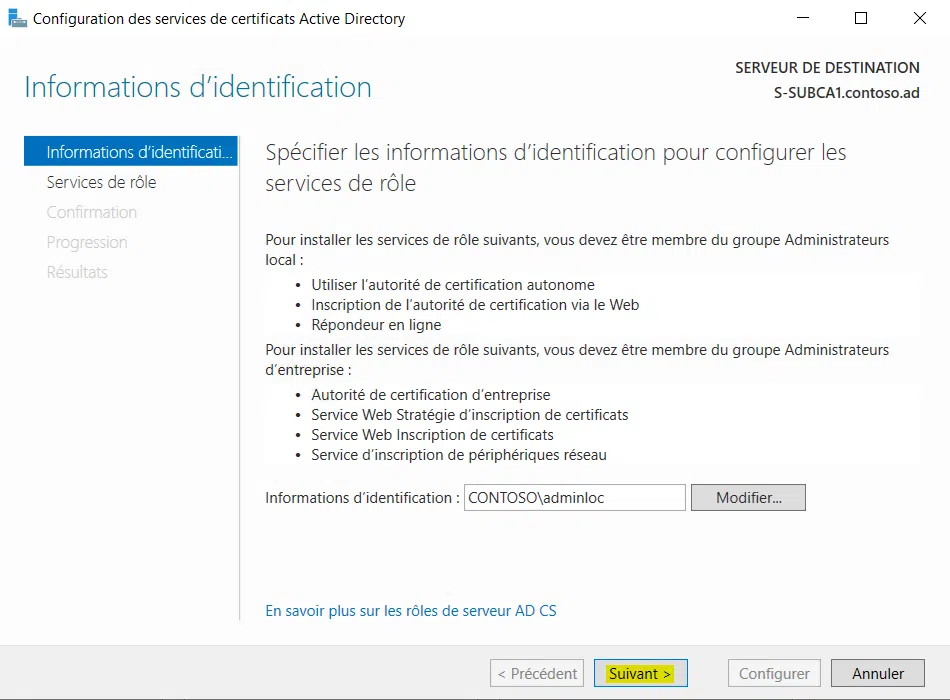The image size is (950, 700).
Task: Click the SERVEUR DE DESTINATION header text
Action: 828,67
